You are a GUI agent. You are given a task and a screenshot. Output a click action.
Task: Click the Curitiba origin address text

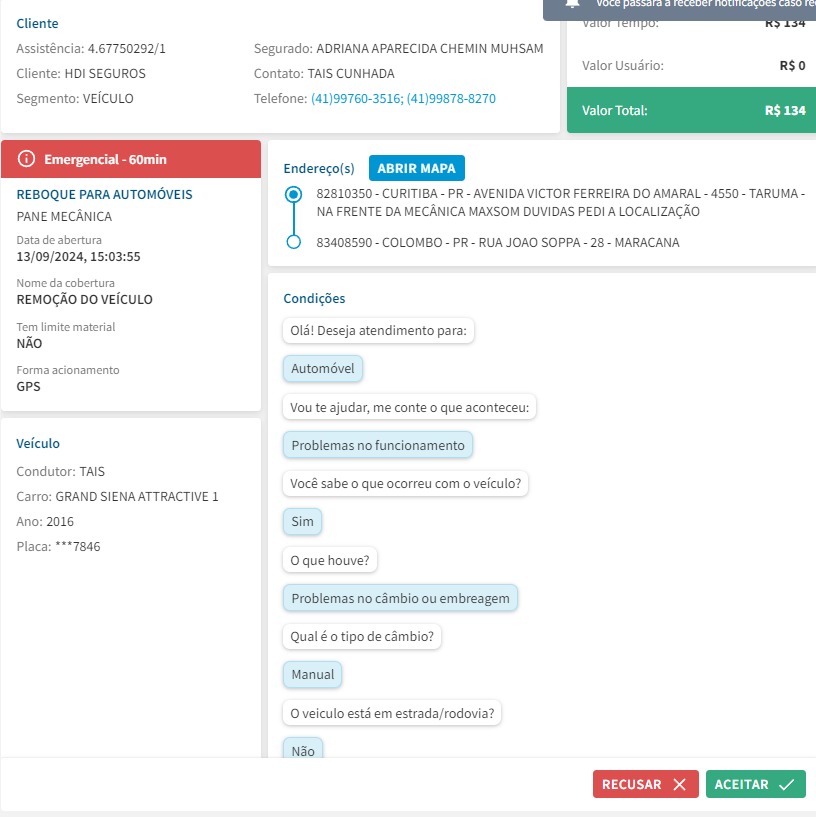[x=560, y=202]
